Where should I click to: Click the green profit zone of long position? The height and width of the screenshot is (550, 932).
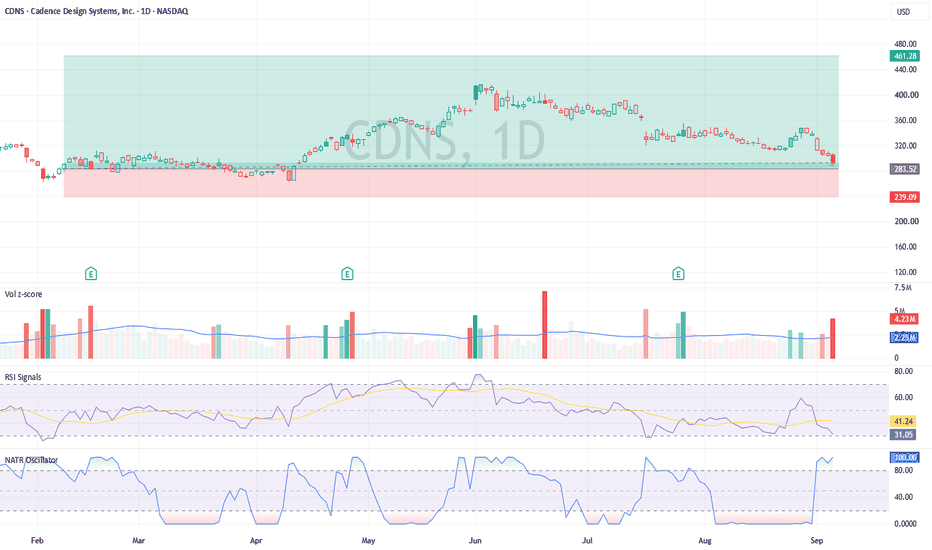coord(451,112)
